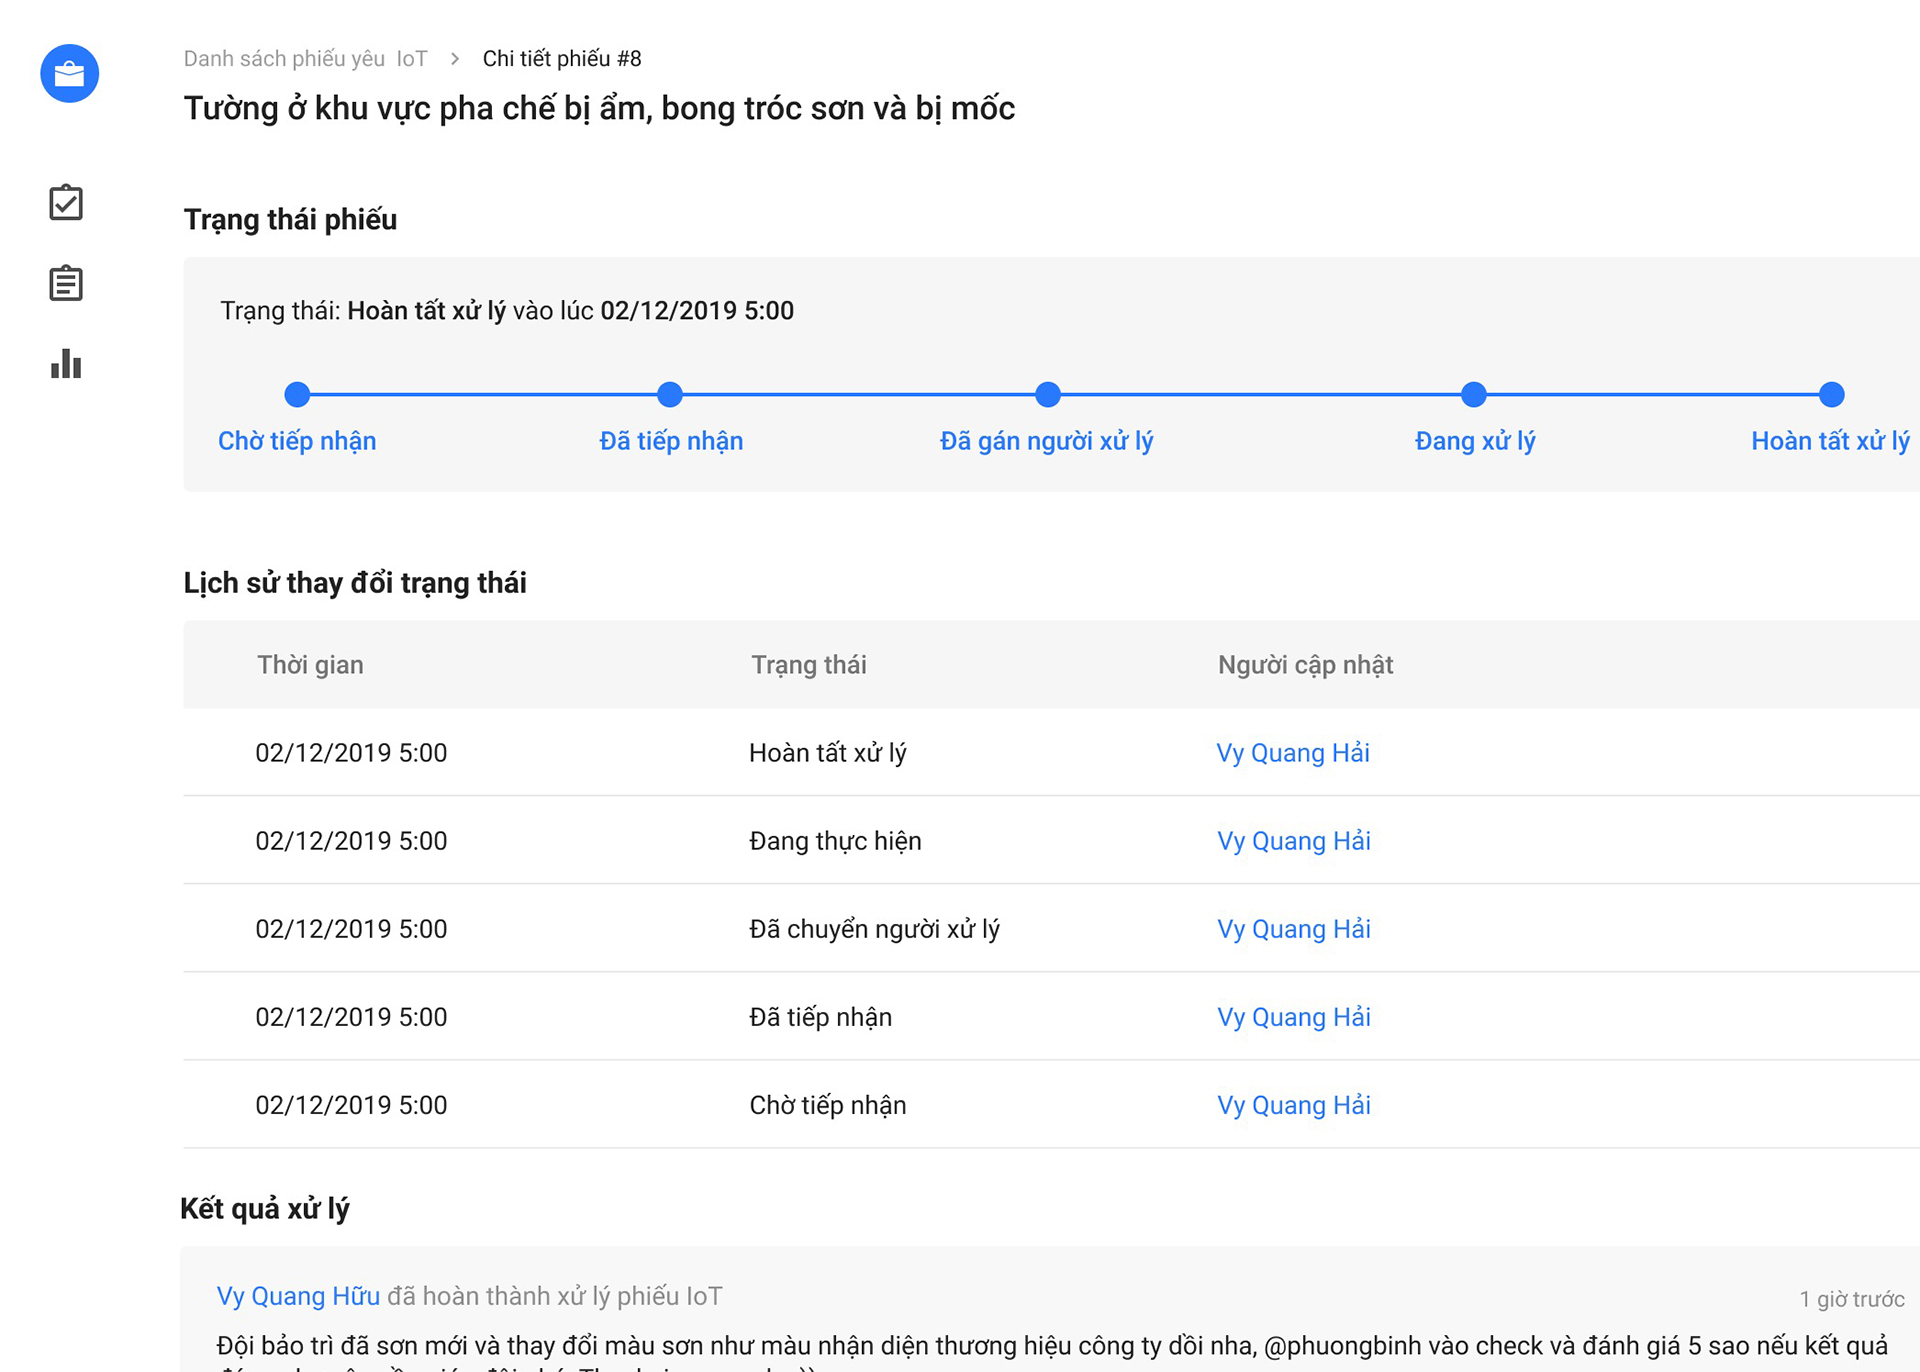
Task: Select the task checklist icon in the sidebar
Action: (x=65, y=203)
